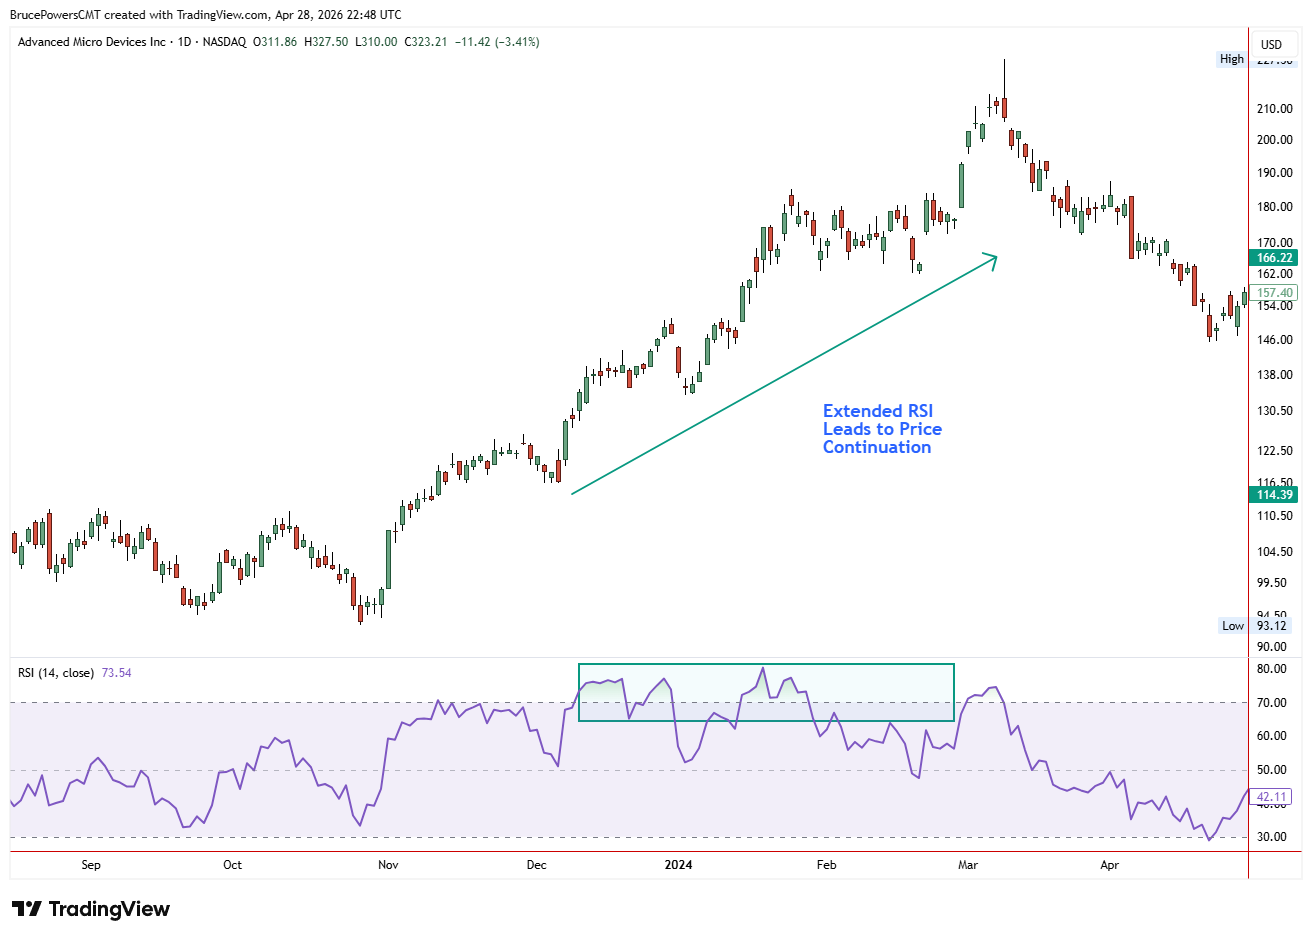Click the Feb label on time axis

click(826, 865)
